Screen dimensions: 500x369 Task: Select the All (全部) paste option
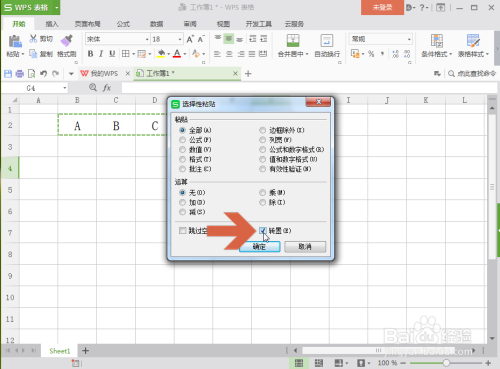tap(182, 130)
